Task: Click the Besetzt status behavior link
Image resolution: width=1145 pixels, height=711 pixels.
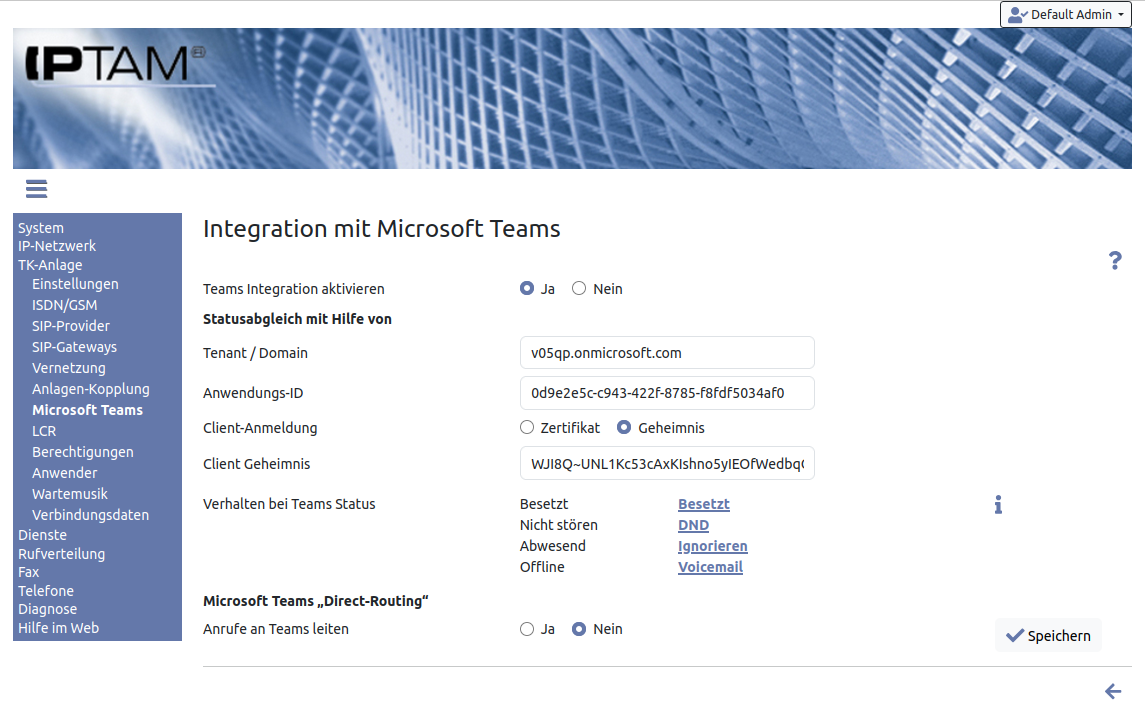Action: pyautogui.click(x=703, y=504)
